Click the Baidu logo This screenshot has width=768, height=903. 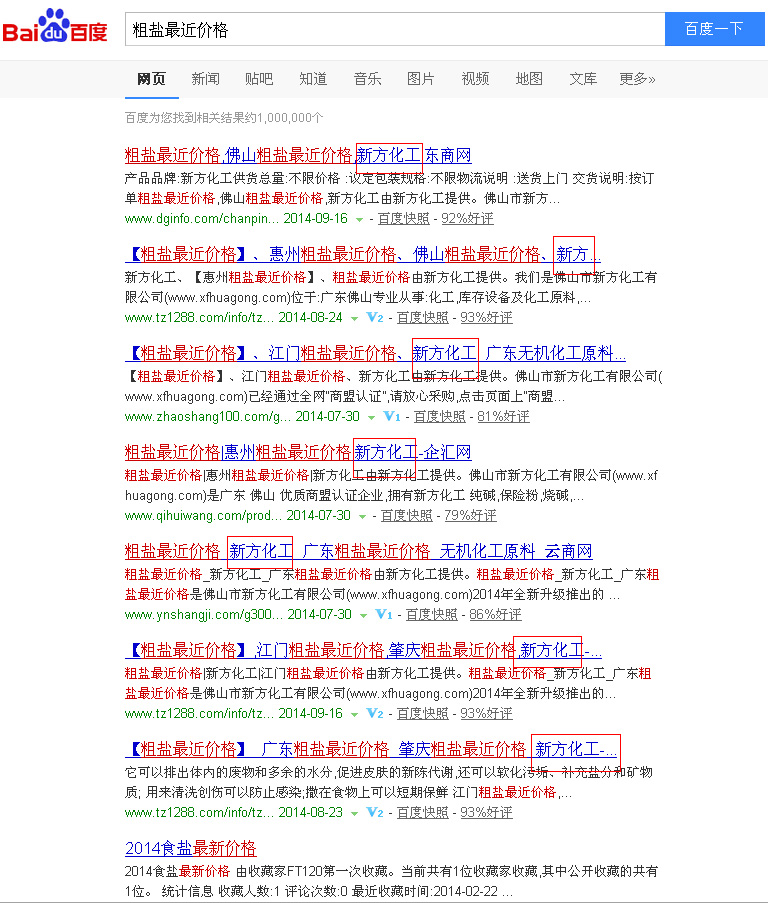(55, 26)
